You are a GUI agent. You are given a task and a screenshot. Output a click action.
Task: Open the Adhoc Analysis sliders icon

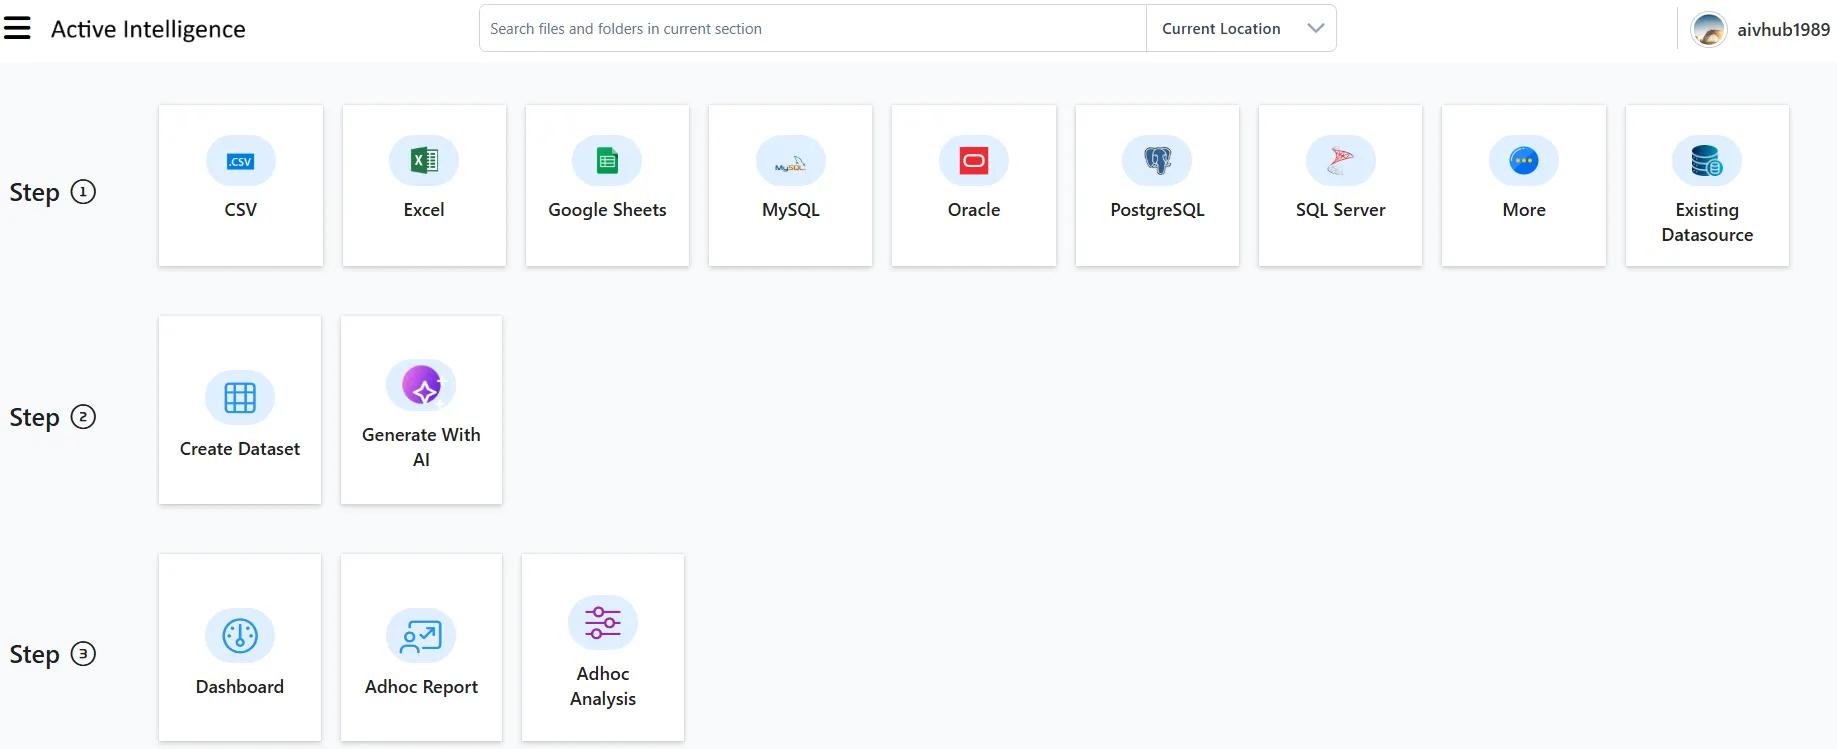pos(603,623)
